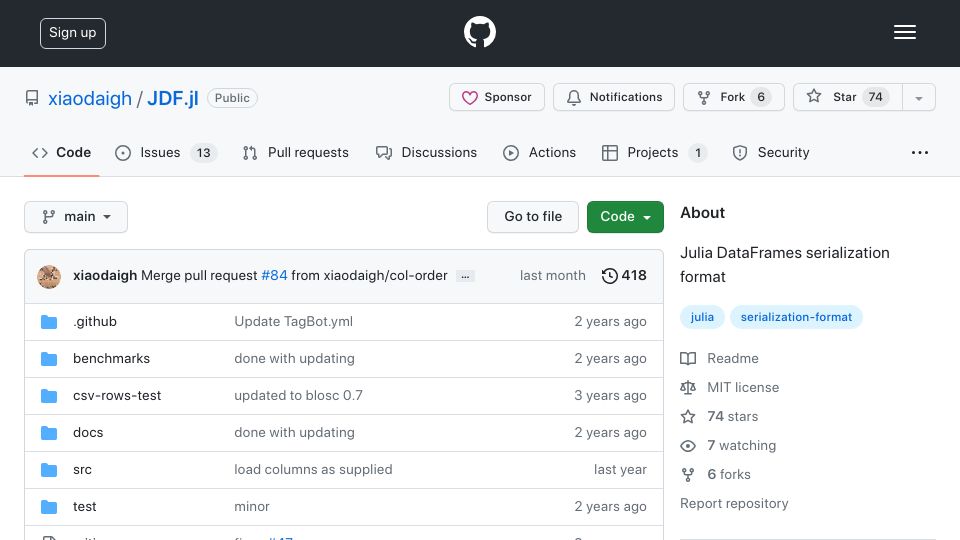Click '3 years ago' on csv-rows-test row
Screen dimensions: 960x540
point(610,396)
